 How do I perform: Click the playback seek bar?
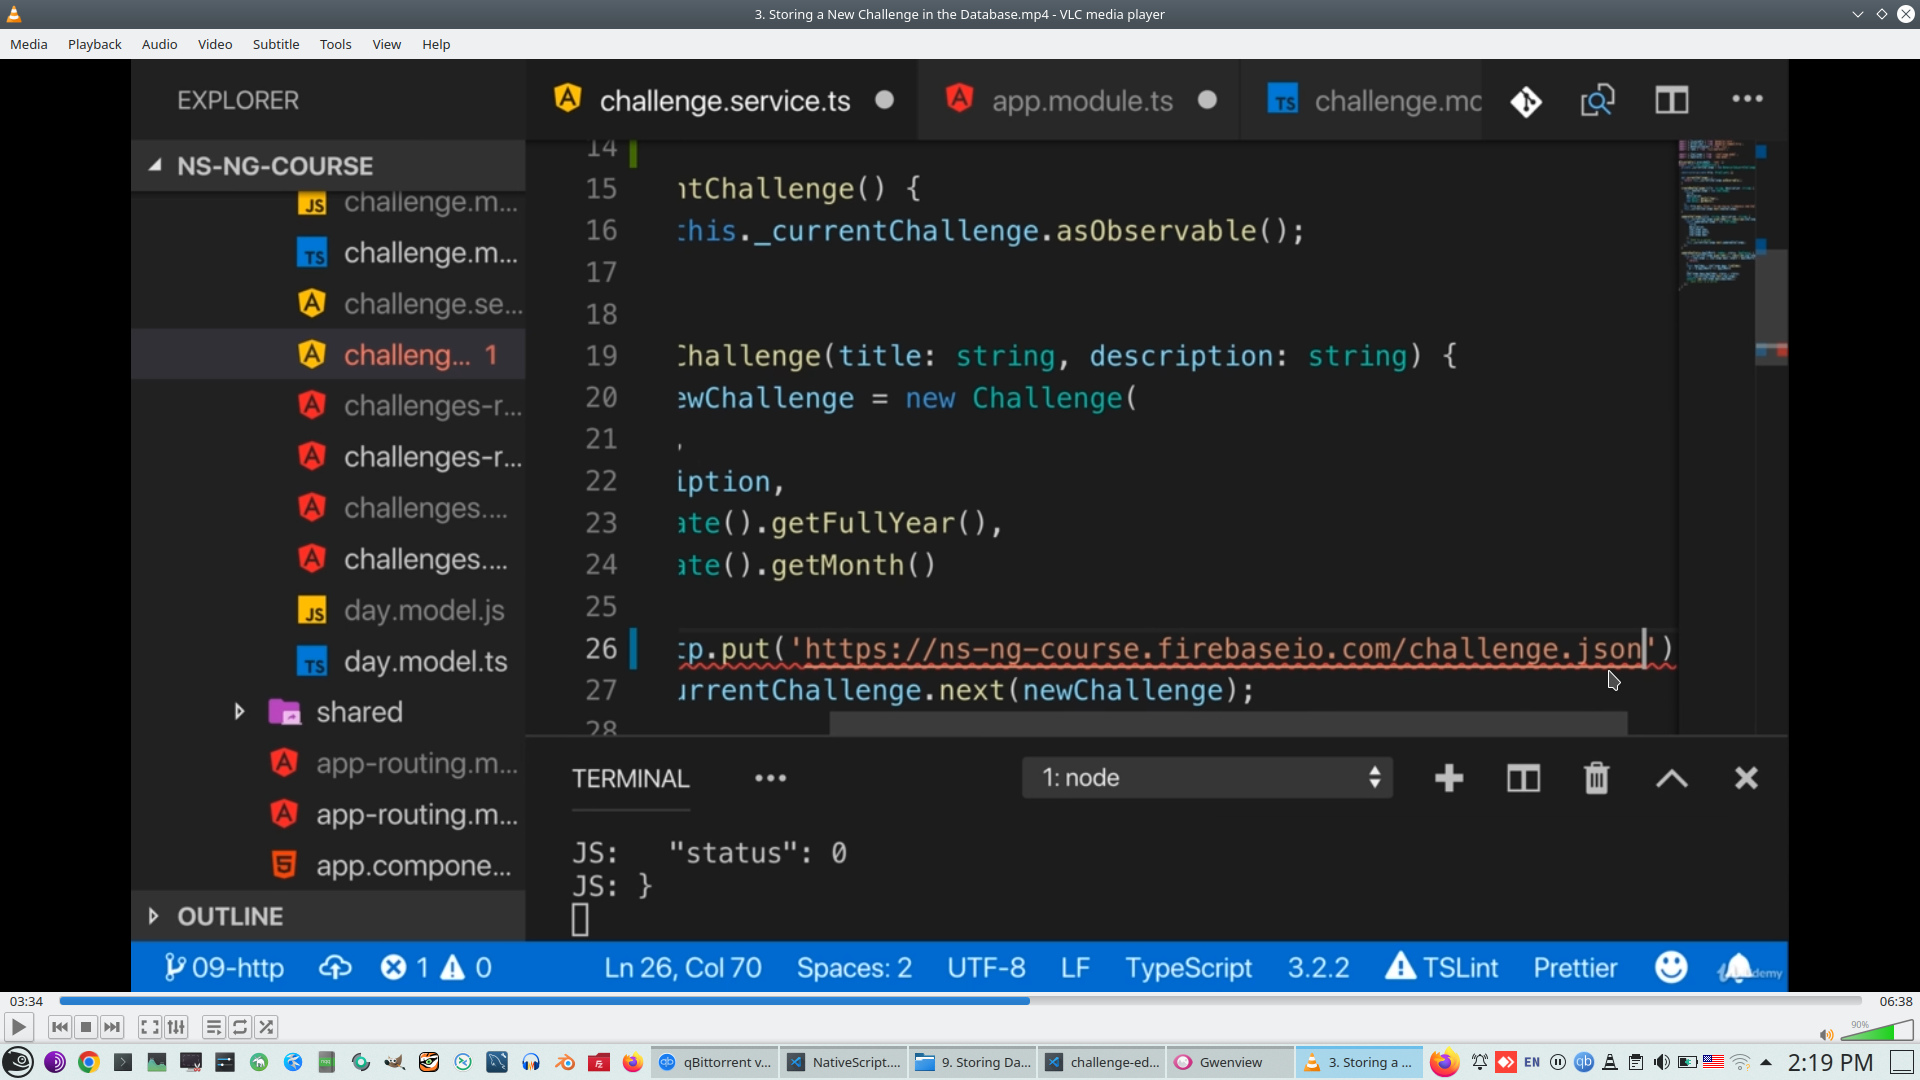pos(960,1001)
